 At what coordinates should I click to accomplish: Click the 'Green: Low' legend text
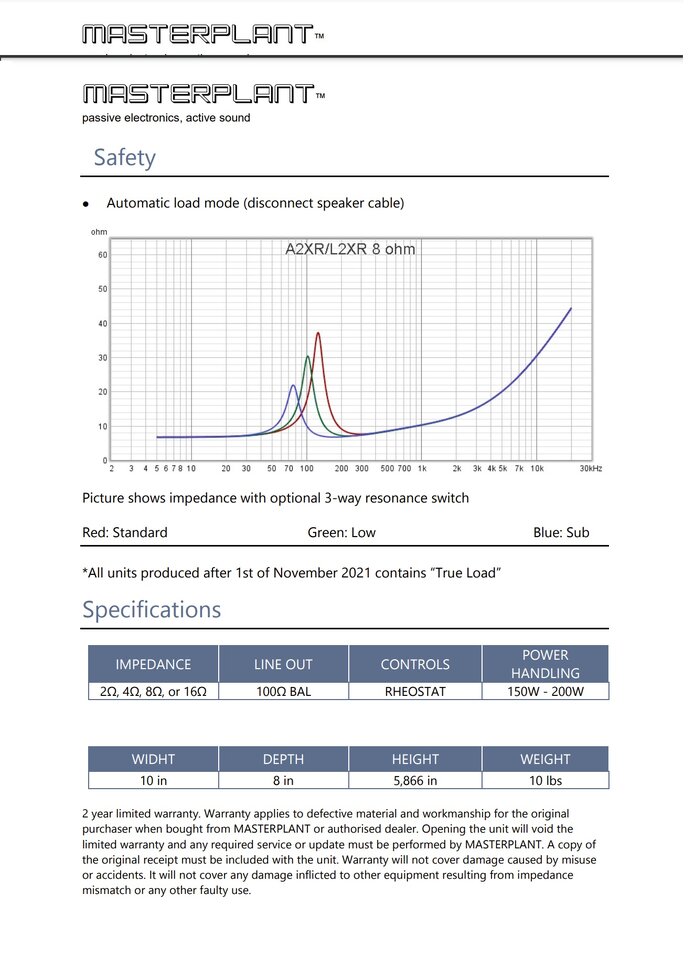point(341,532)
